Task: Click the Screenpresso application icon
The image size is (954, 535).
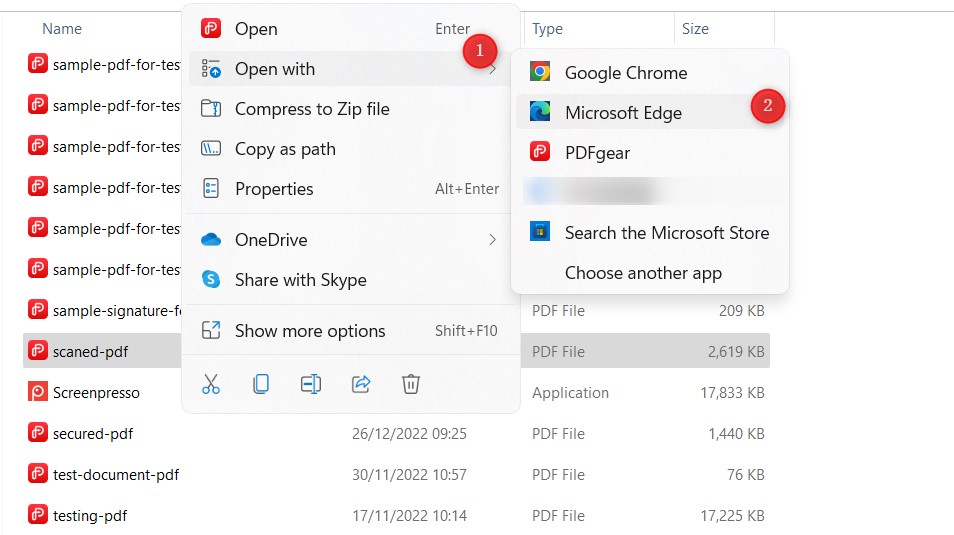Action: point(38,393)
